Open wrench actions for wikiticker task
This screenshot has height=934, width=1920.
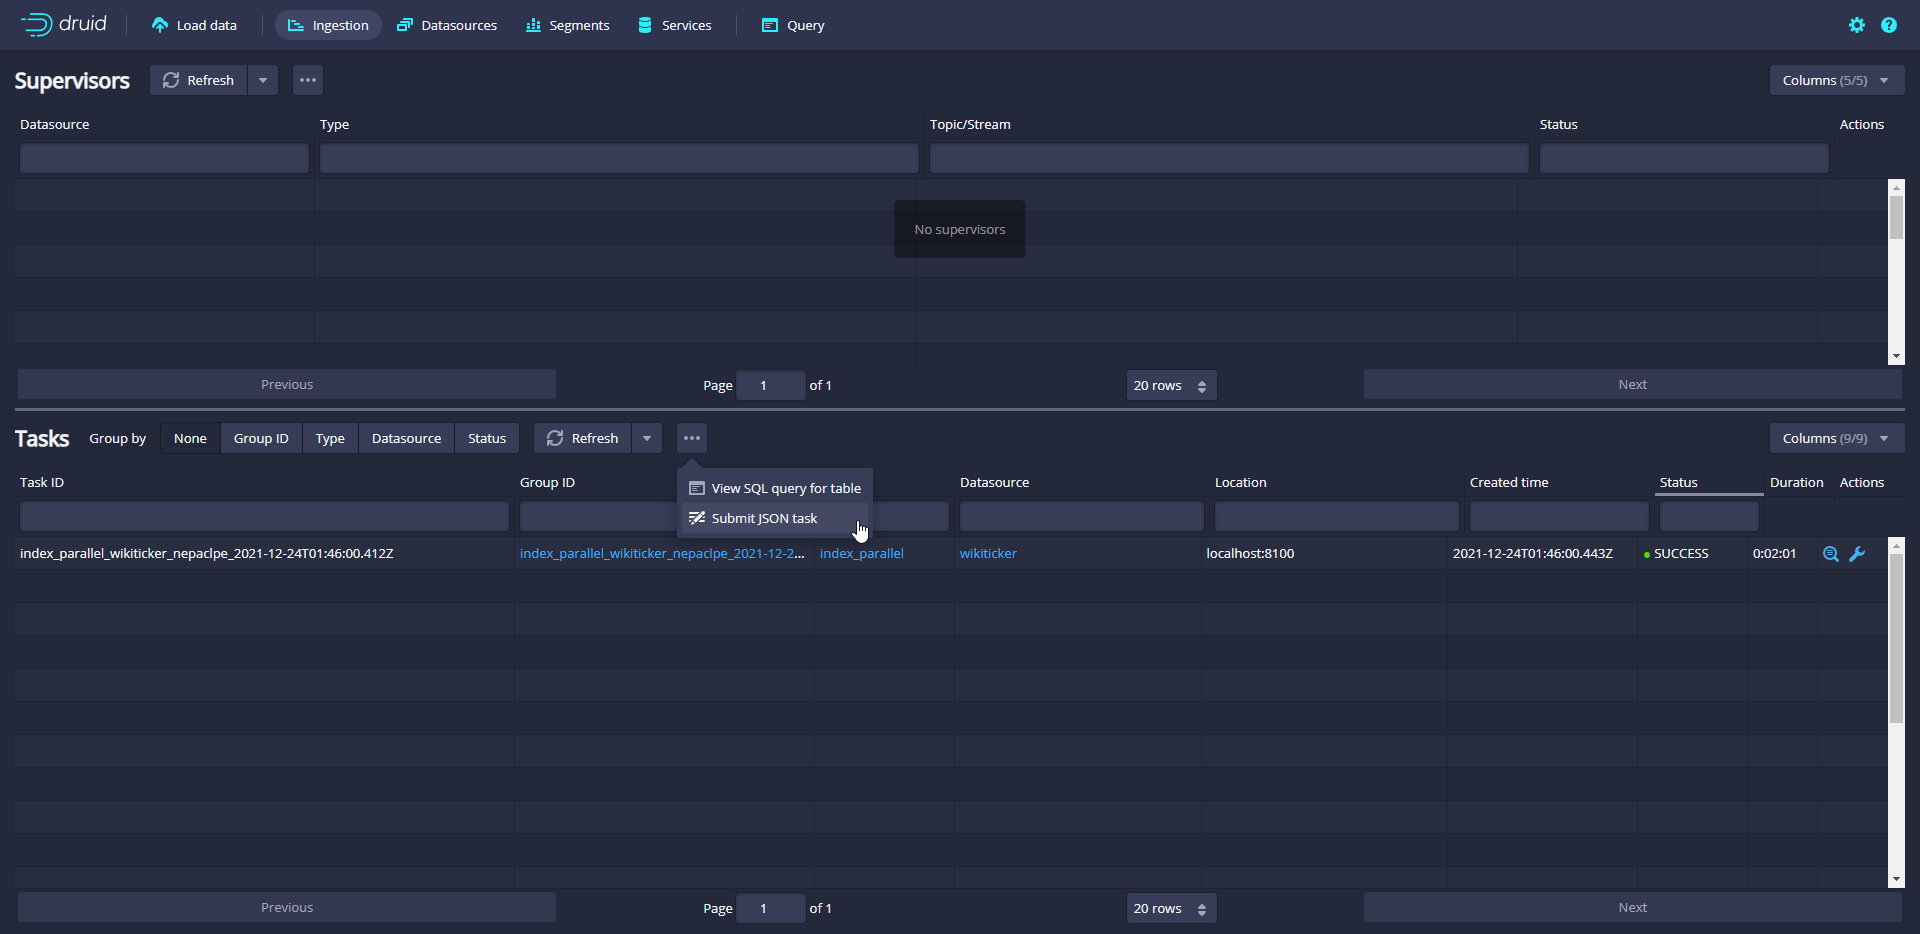point(1857,554)
